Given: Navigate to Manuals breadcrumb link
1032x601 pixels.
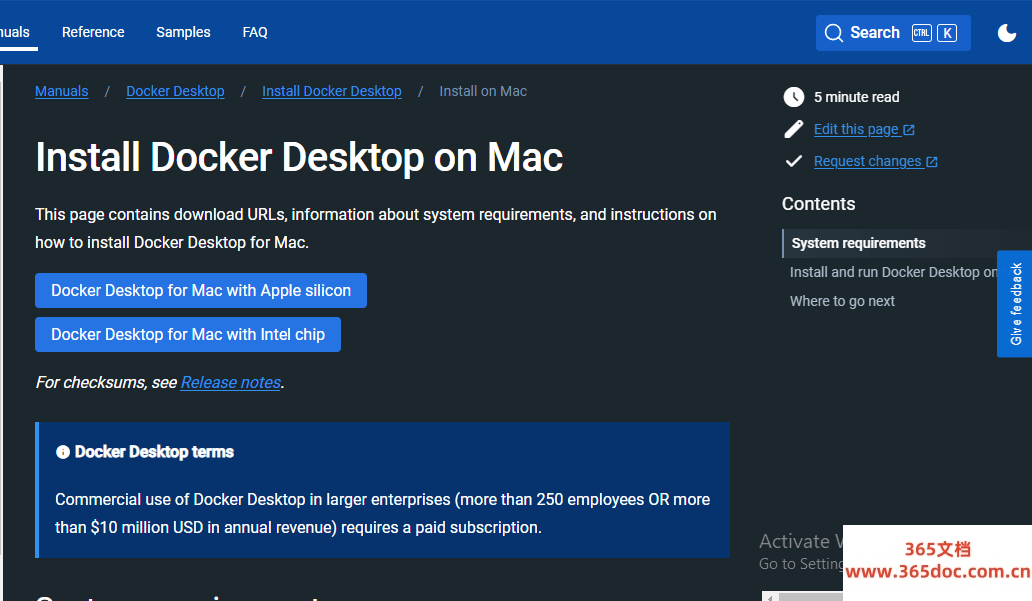Looking at the screenshot, I should point(61,91).
